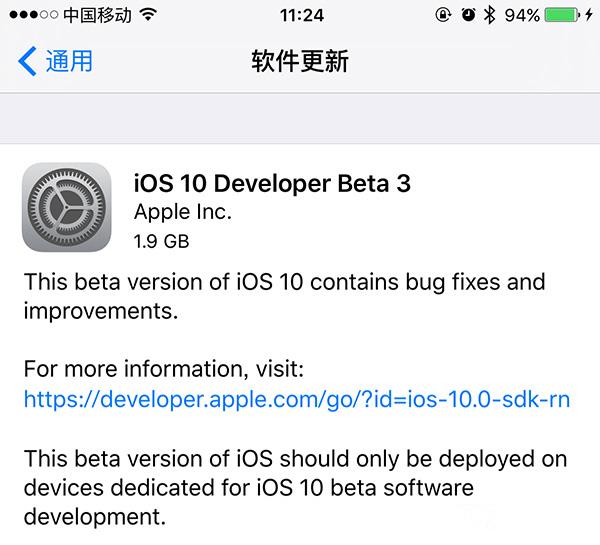
Task: Open the developer.apple.com release notes link
Action: 296,400
